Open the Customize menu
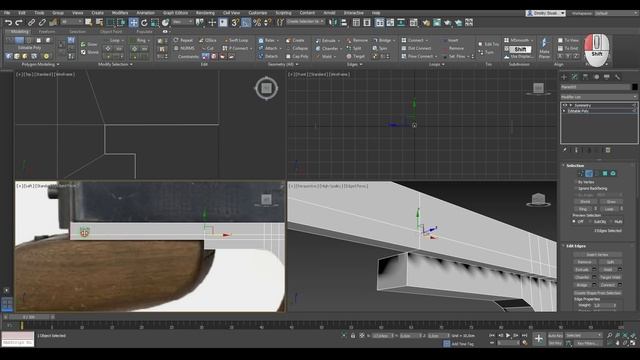The height and width of the screenshot is (360, 640). coord(258,13)
